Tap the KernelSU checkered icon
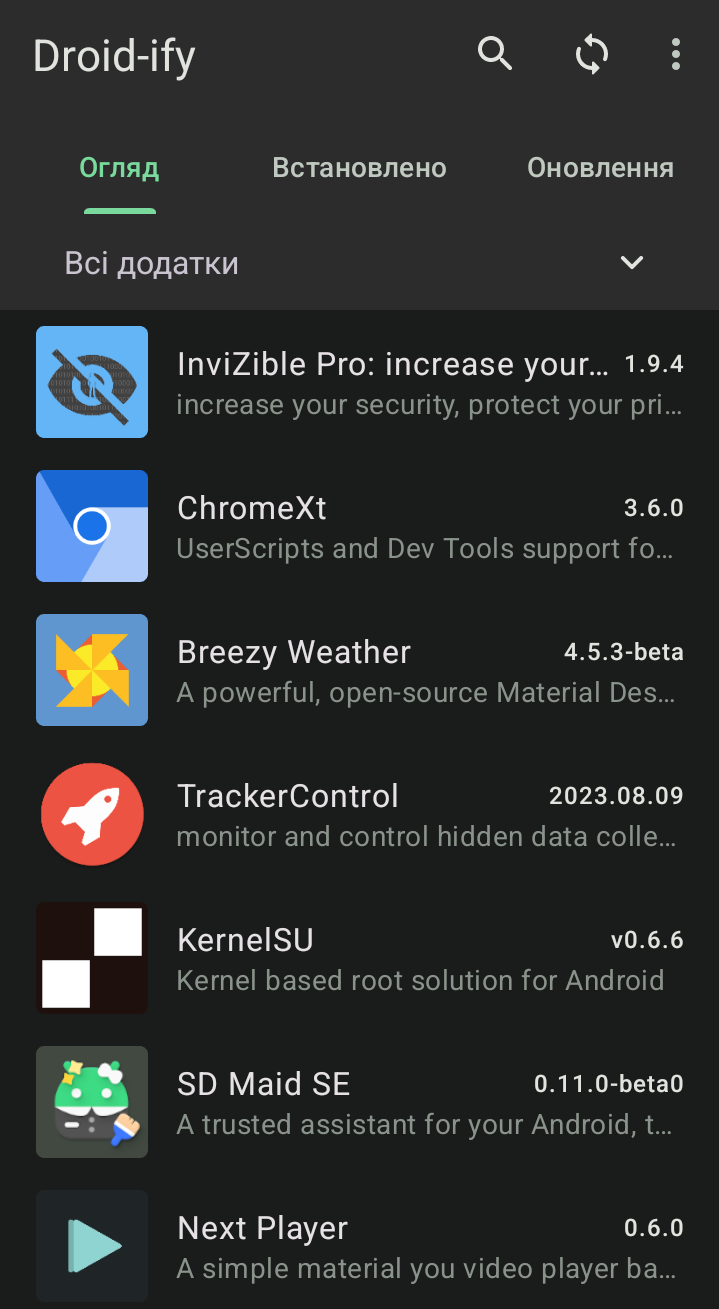The width and height of the screenshot is (719, 1309). (x=92, y=958)
